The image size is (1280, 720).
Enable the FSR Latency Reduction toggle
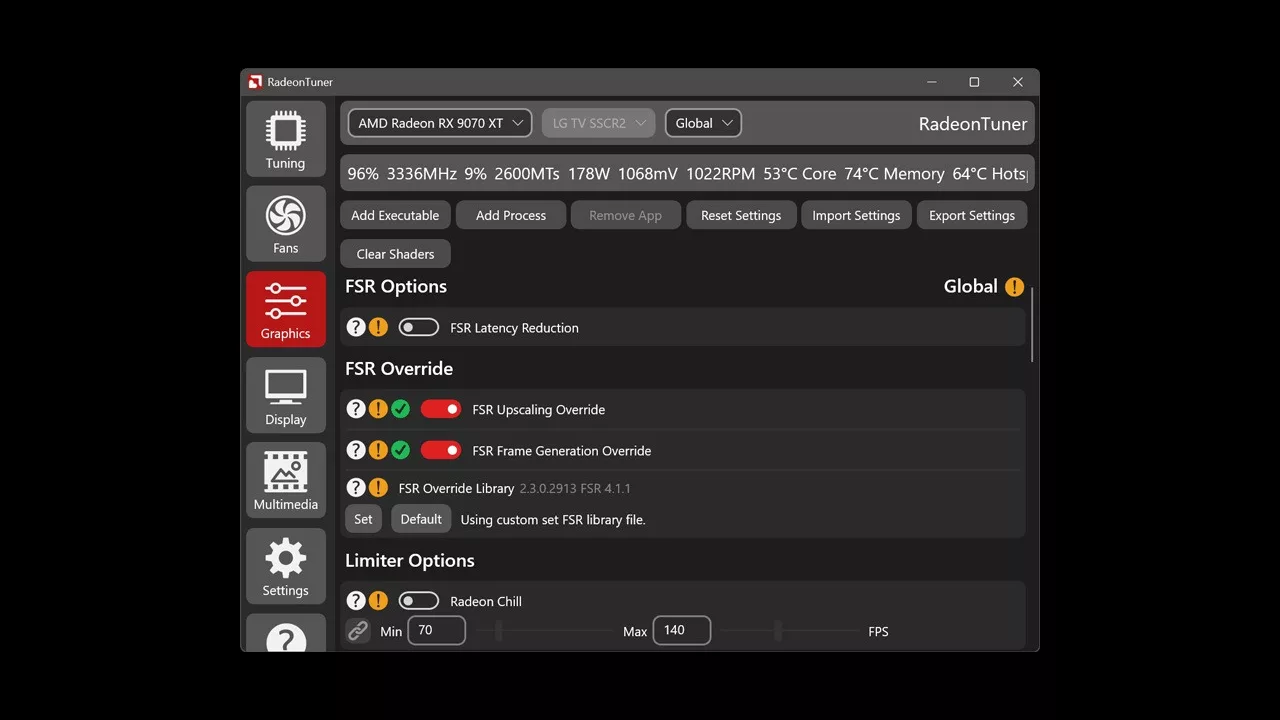(419, 327)
